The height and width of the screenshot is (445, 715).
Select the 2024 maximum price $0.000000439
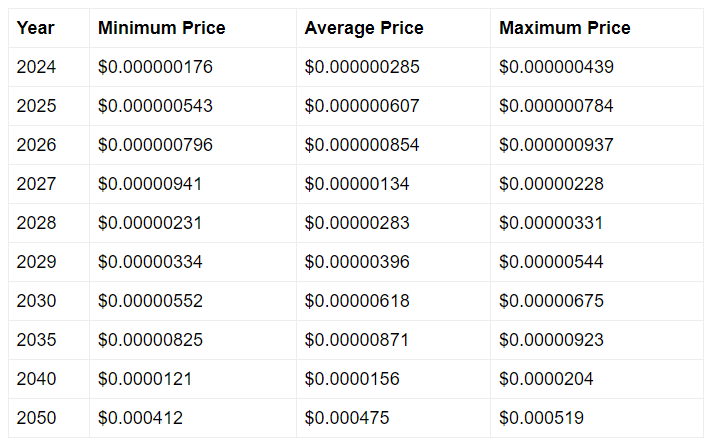click(556, 67)
